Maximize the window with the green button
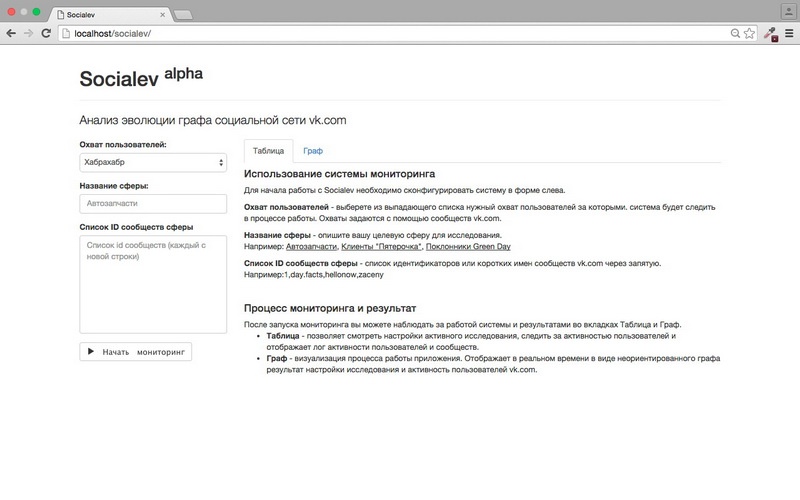The image size is (800, 500). (x=36, y=11)
